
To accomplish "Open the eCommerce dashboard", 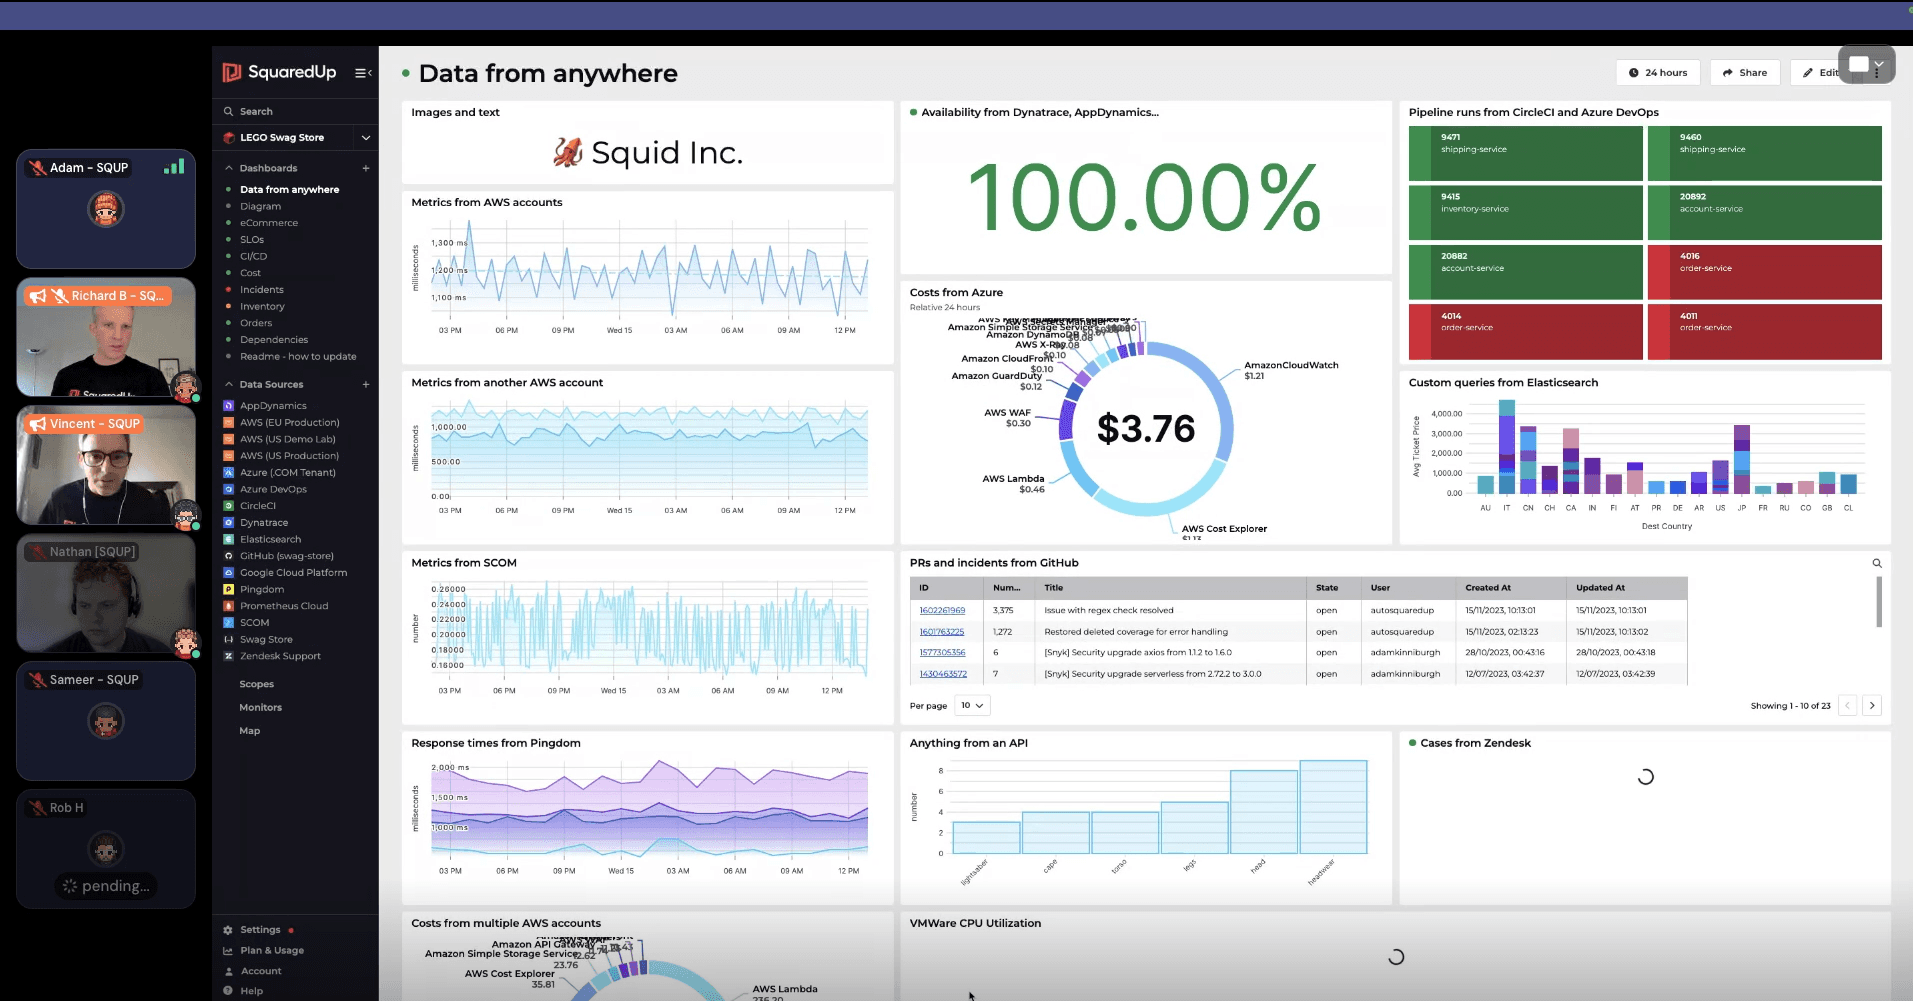I will [x=269, y=223].
